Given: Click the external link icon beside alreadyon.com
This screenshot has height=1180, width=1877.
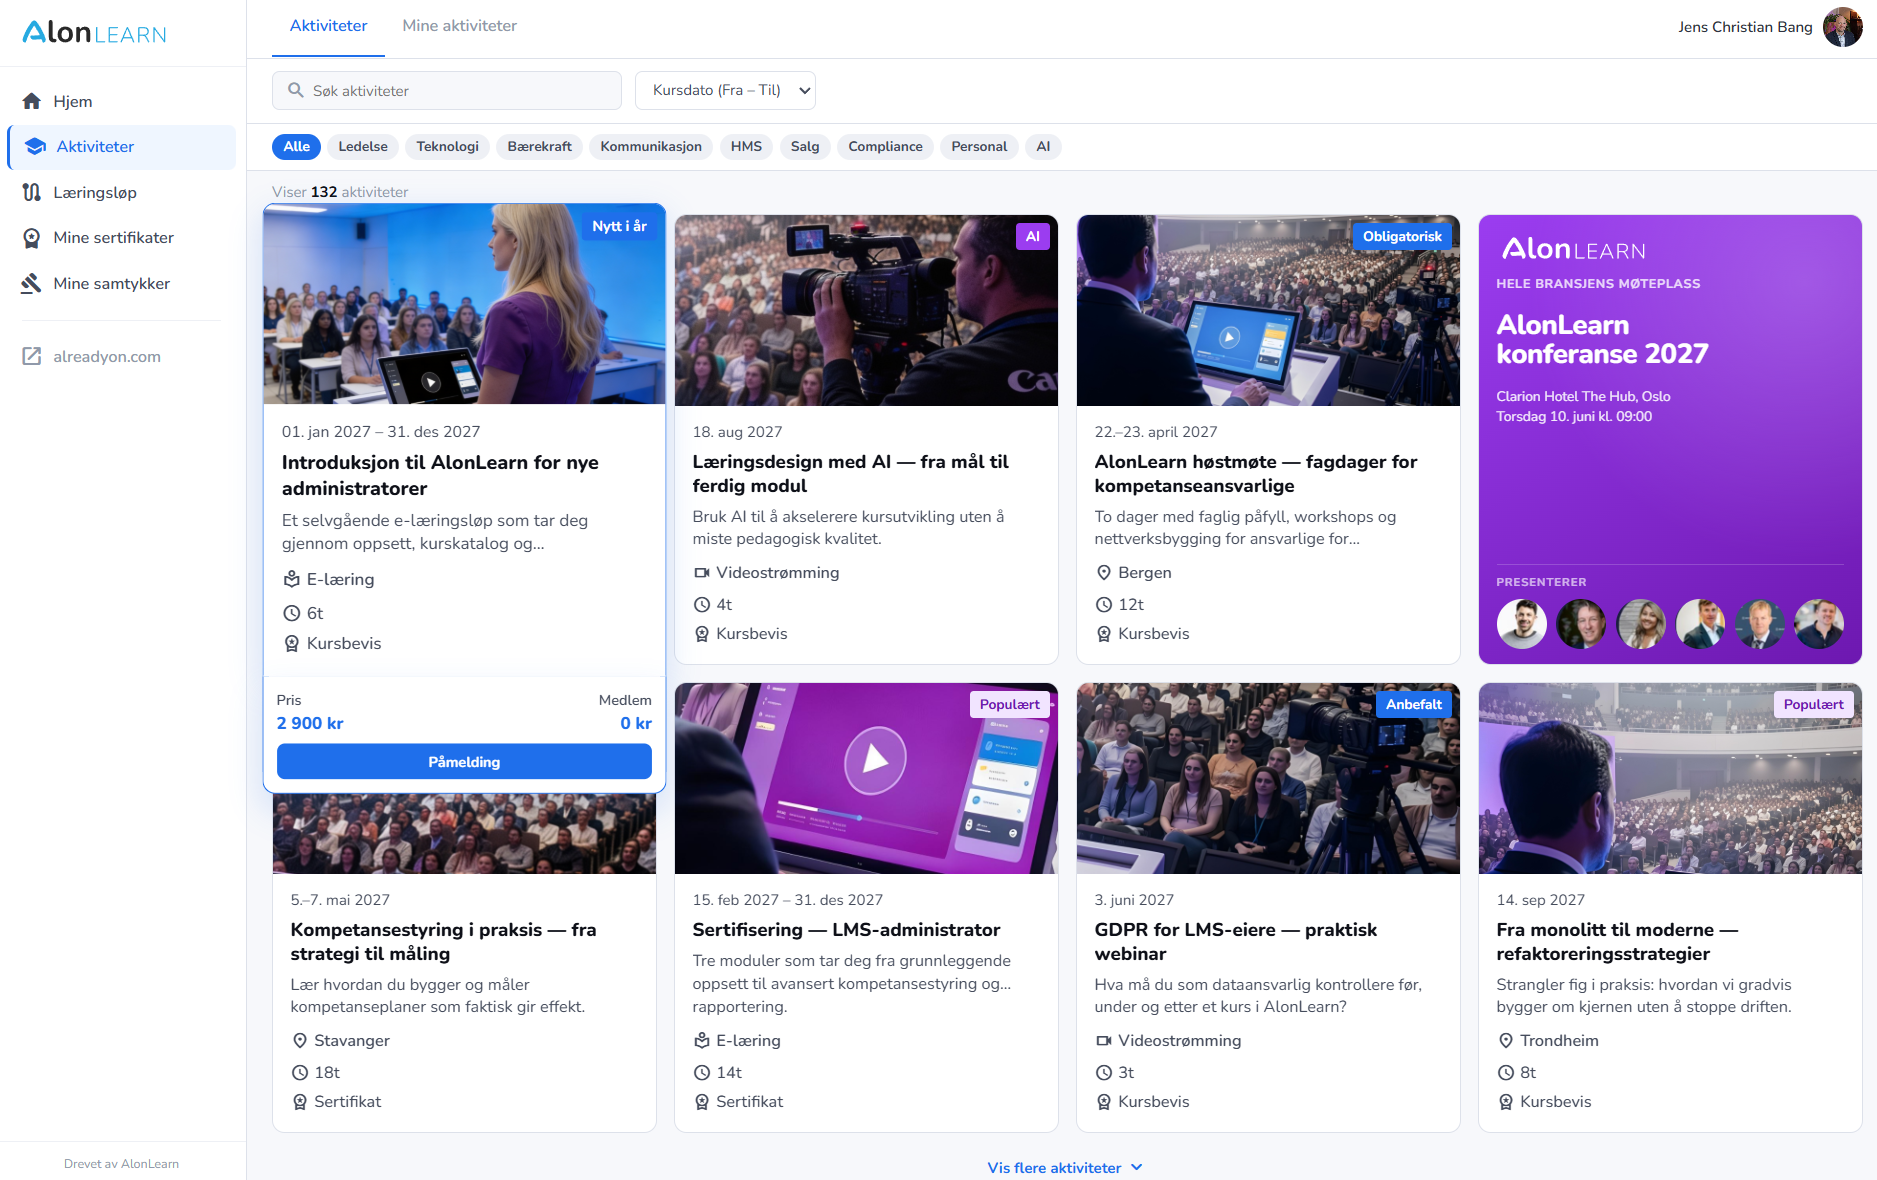Looking at the screenshot, I should coord(32,356).
